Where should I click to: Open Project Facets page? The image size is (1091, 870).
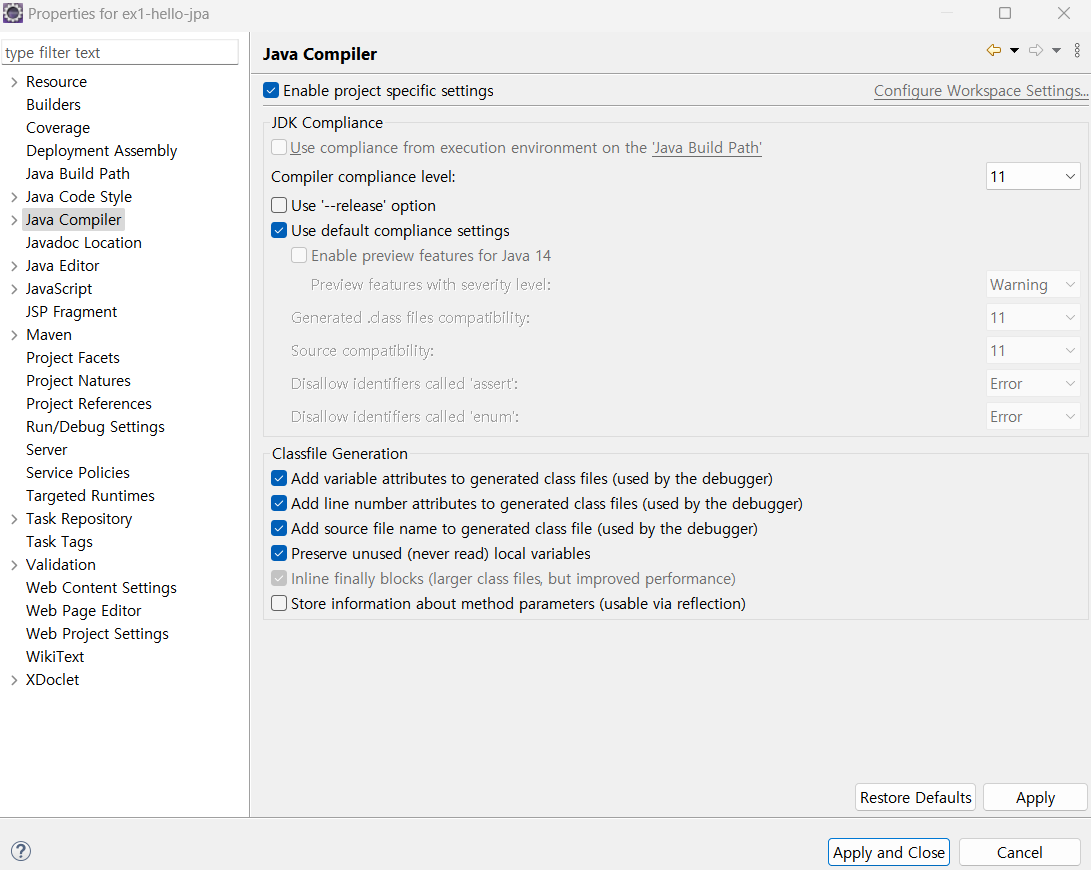(x=73, y=357)
